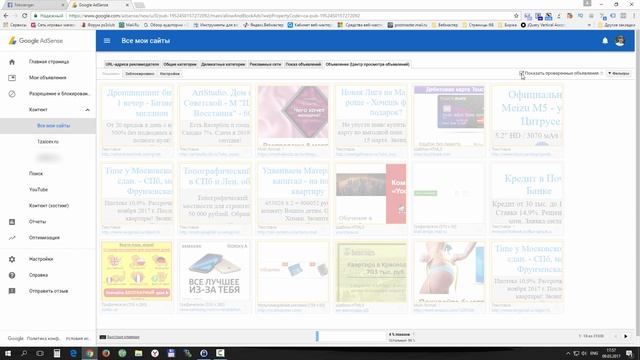640x360 pixels.
Task: Click the home icon beside Главная страница
Action: 12,62
